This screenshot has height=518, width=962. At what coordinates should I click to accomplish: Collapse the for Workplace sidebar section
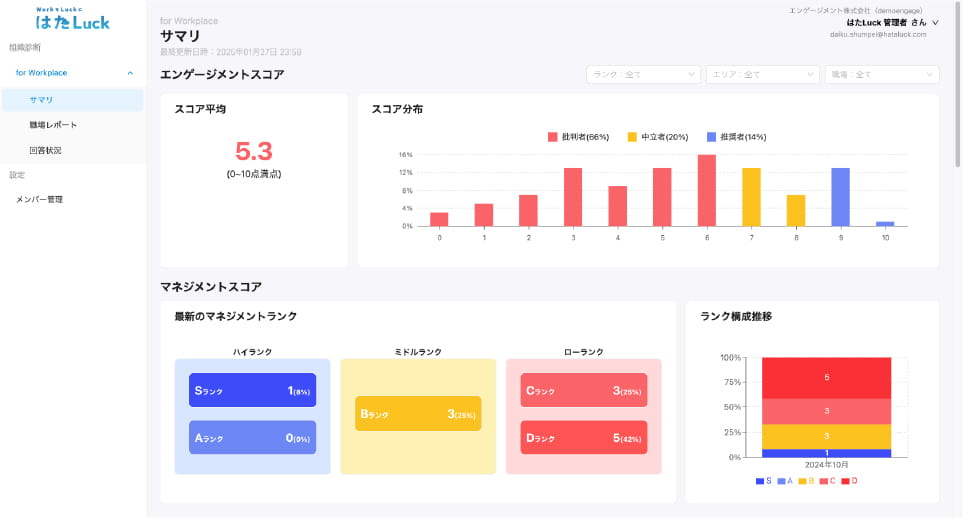pos(130,73)
